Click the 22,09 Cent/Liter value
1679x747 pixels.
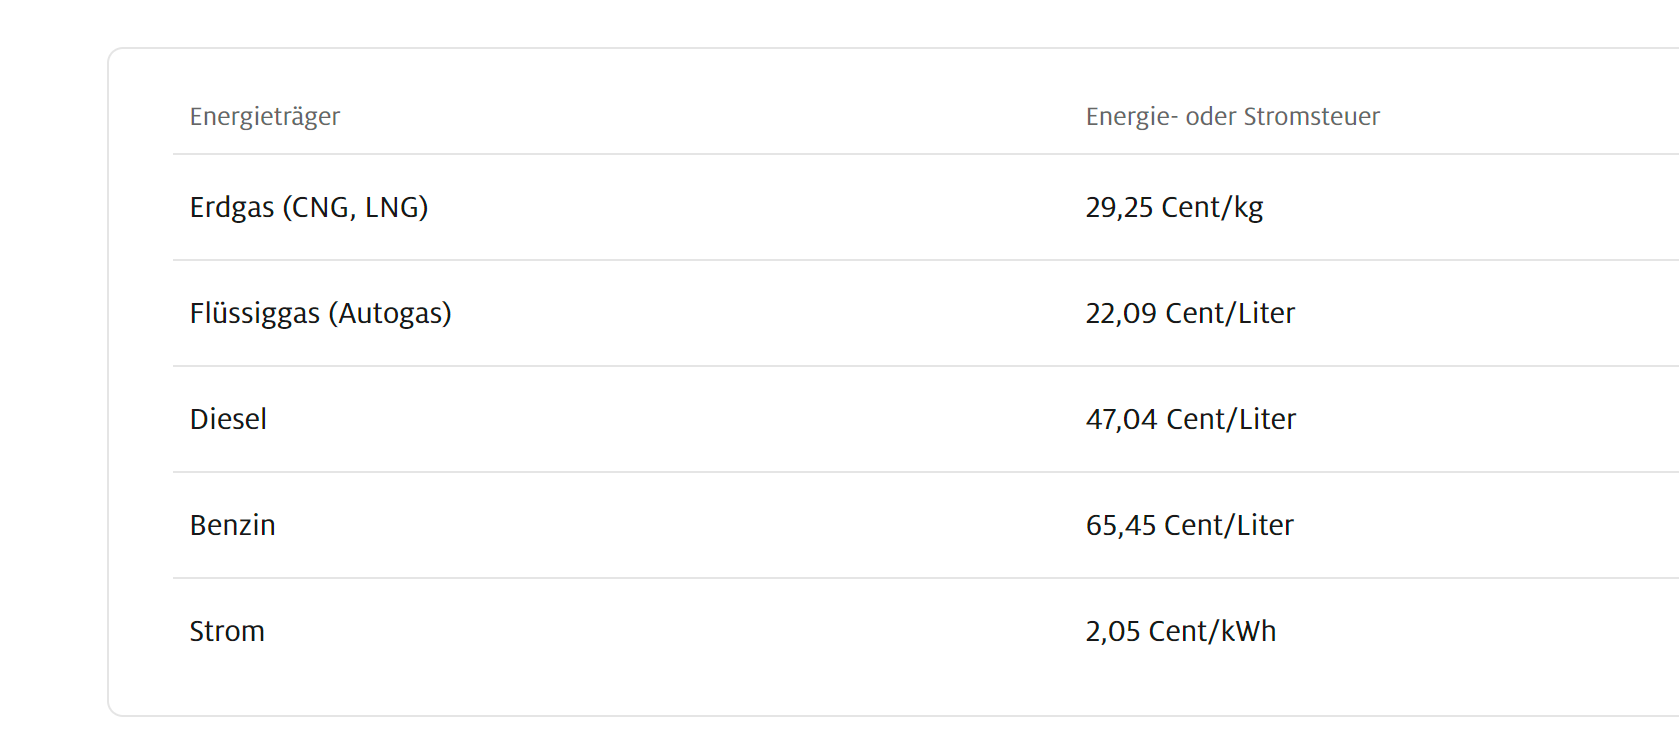pos(1190,313)
